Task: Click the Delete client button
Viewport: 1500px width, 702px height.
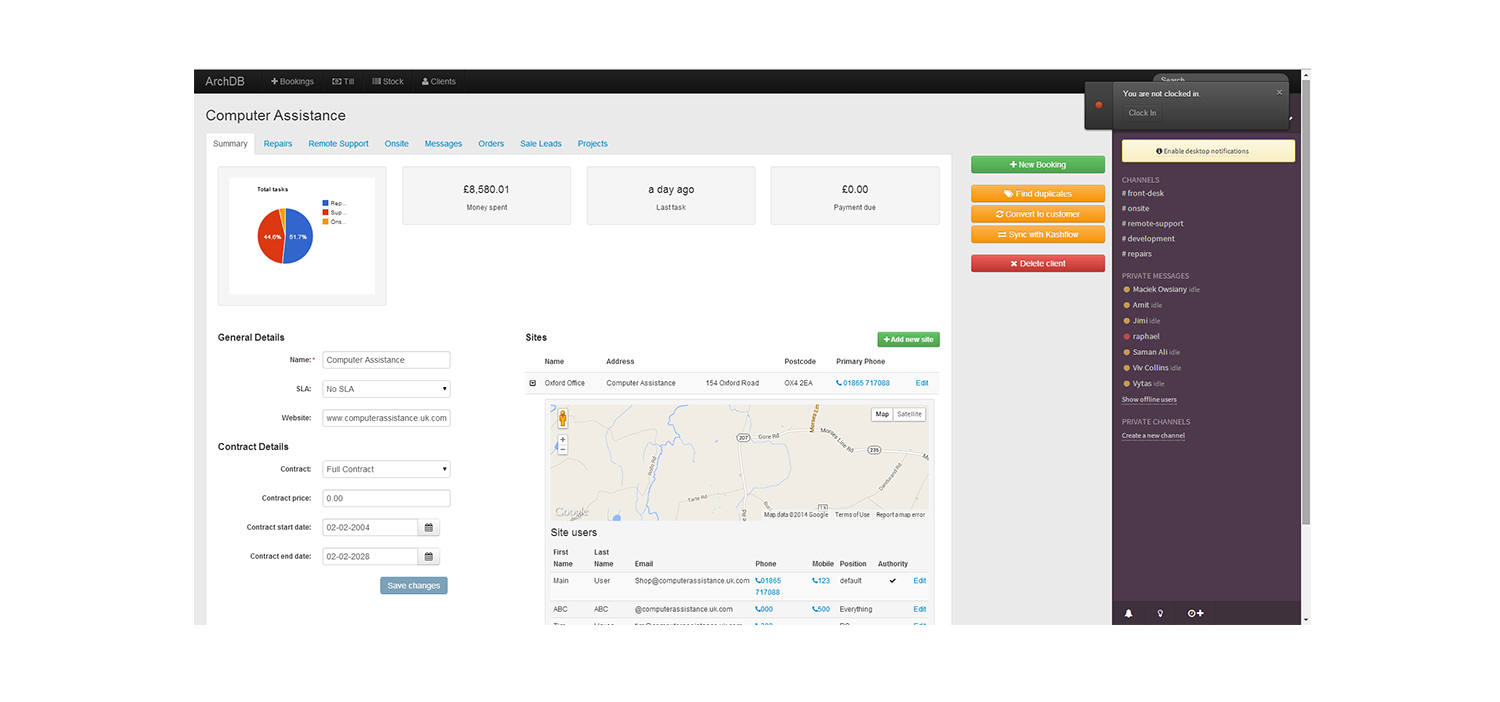Action: point(1037,262)
